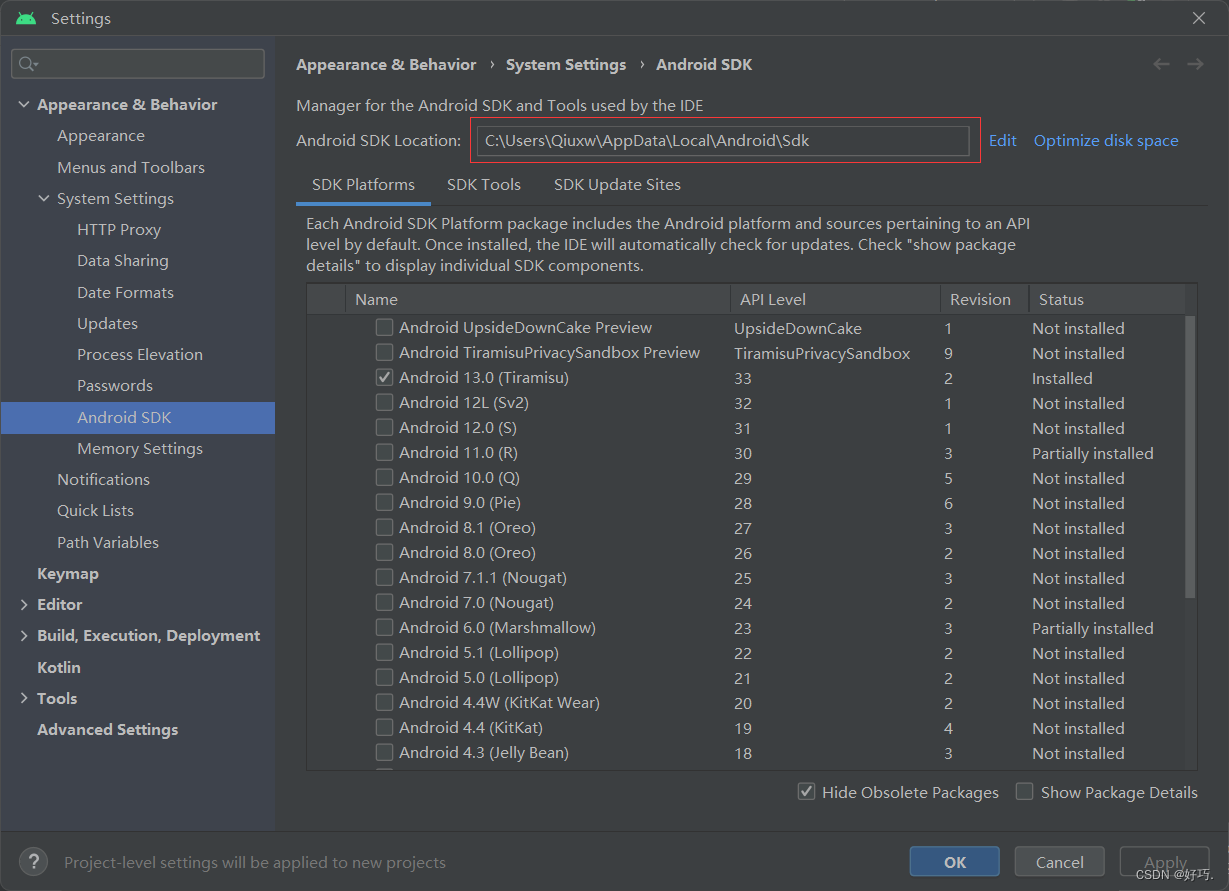Open Memory Settings page
The width and height of the screenshot is (1229, 891).
[x=140, y=448]
